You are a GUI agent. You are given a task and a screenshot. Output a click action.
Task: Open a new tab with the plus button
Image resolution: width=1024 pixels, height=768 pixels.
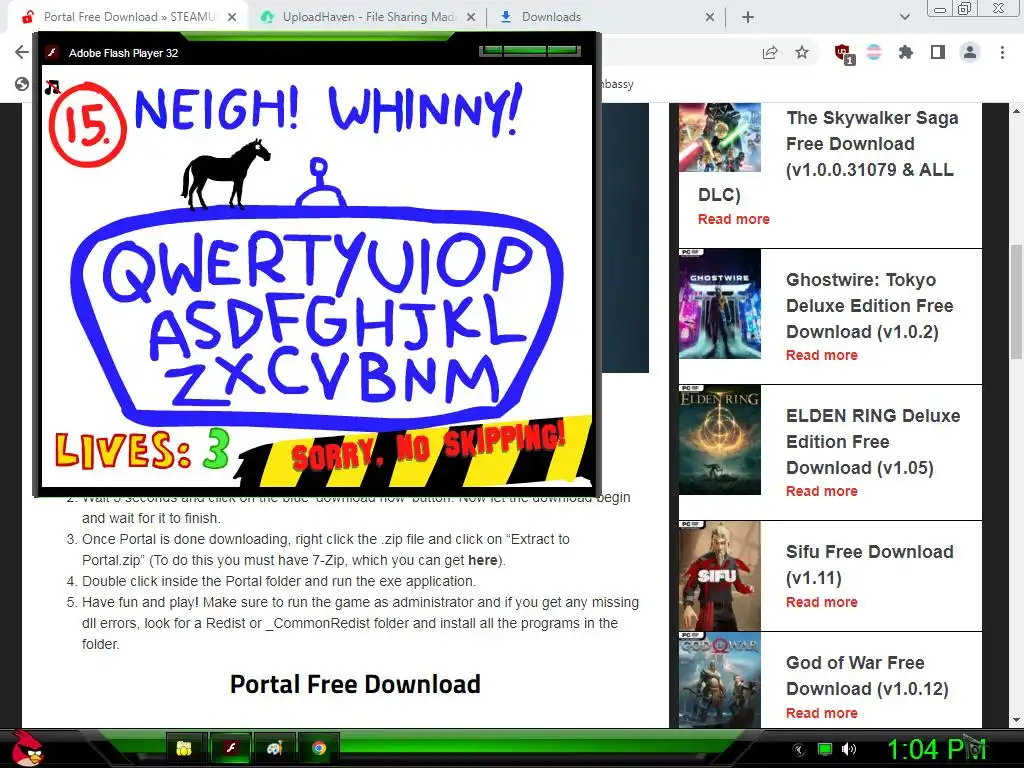click(748, 17)
